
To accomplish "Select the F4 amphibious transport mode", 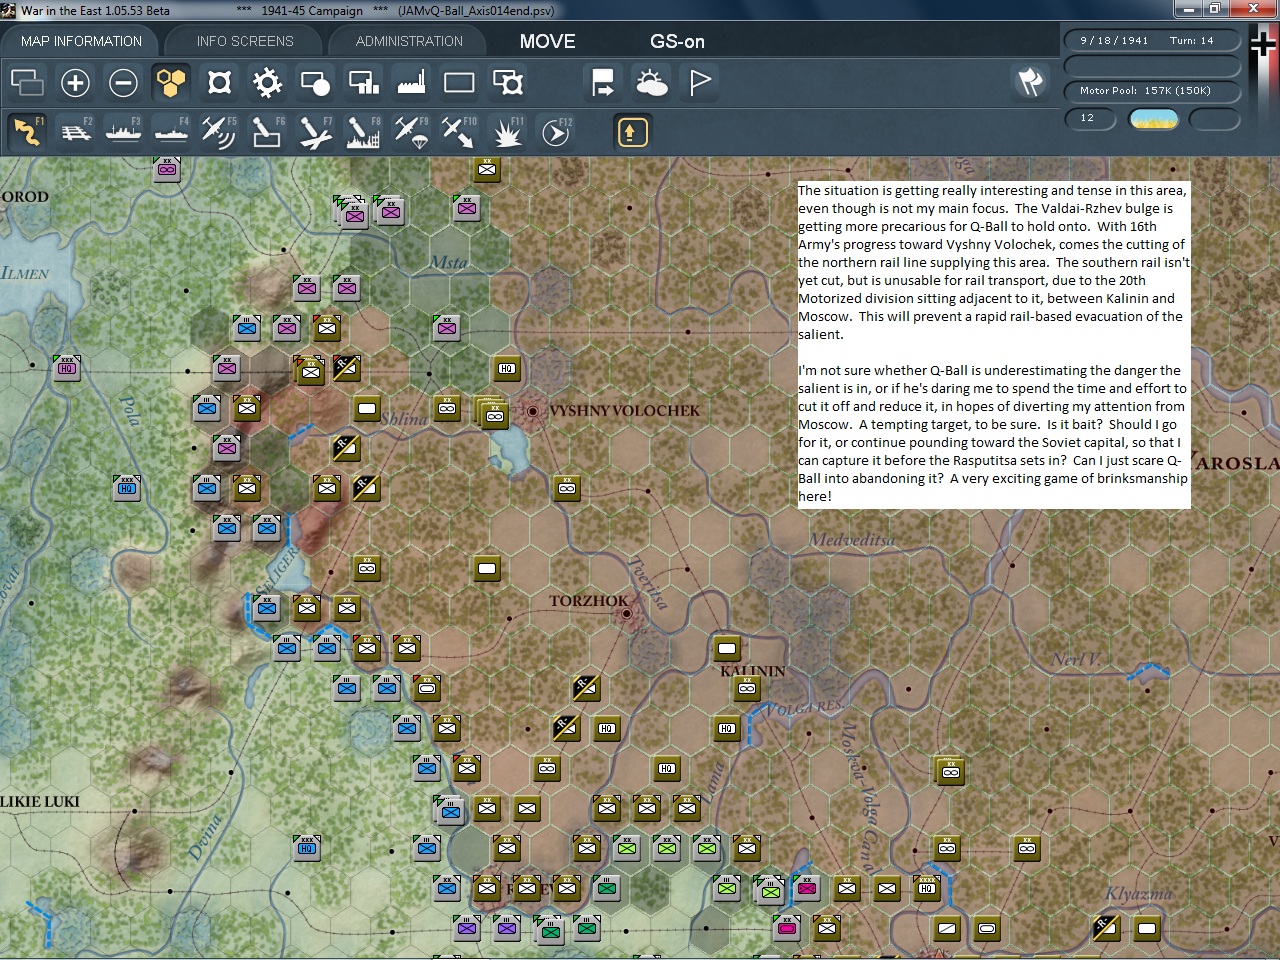I will [x=171, y=131].
